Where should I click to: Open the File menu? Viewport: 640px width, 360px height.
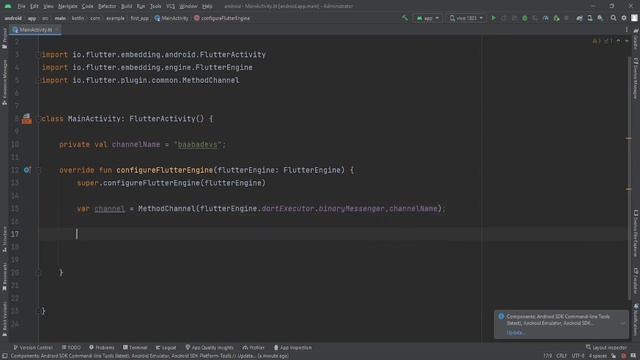[x=21, y=6]
